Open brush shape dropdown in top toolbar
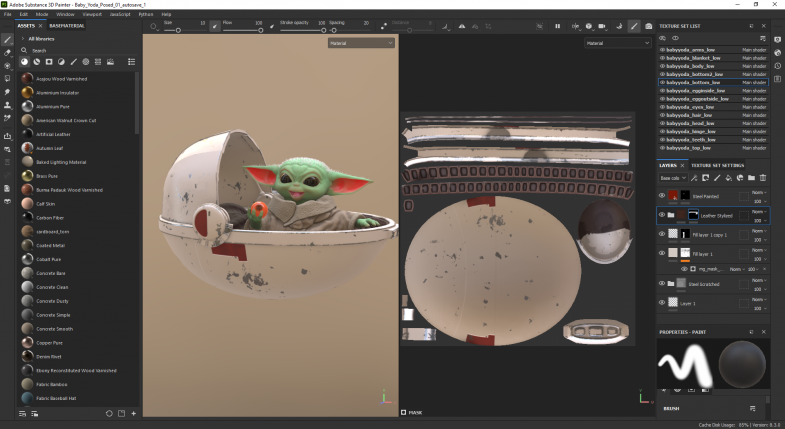This screenshot has height=429, width=785. pos(154,27)
